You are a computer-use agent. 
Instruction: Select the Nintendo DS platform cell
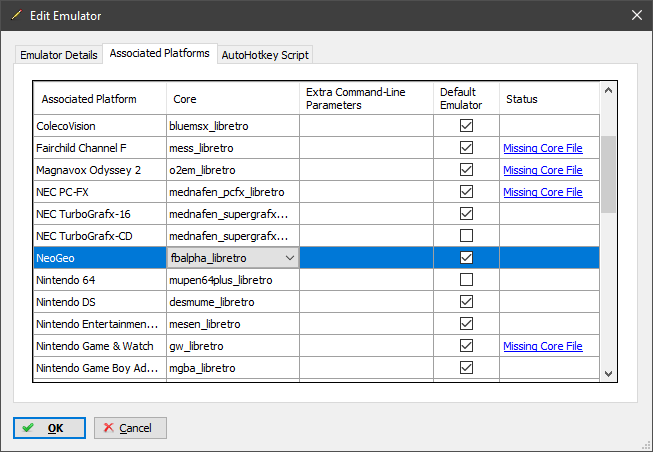[100, 302]
